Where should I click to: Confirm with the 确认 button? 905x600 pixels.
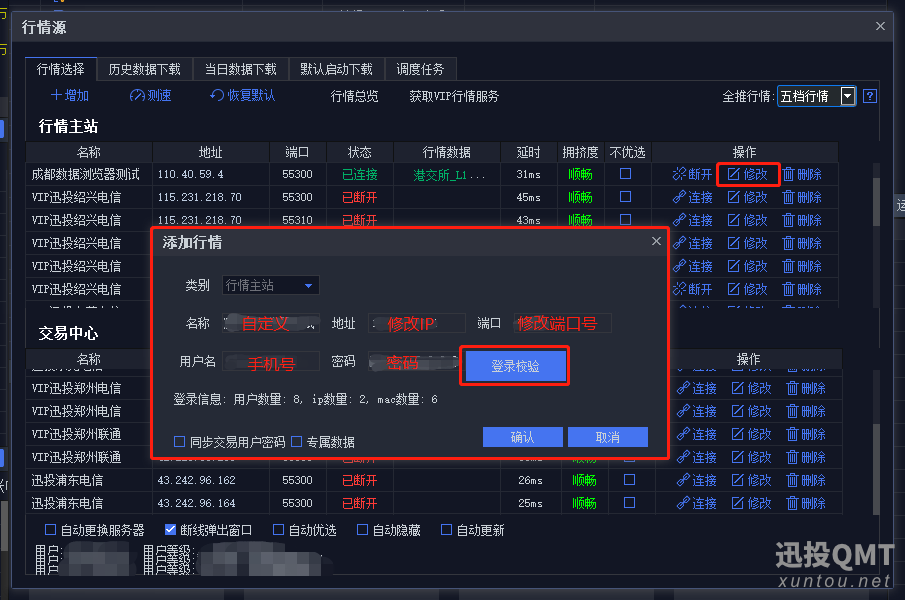(522, 437)
